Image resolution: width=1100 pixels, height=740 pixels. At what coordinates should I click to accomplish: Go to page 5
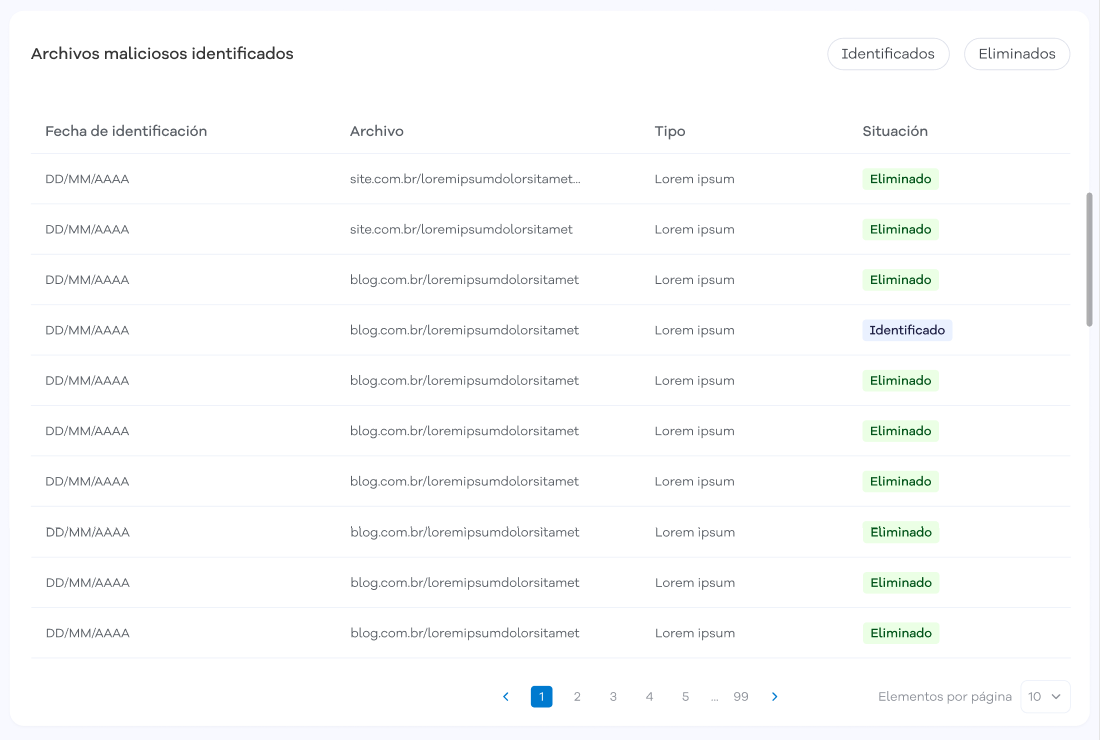pos(685,697)
